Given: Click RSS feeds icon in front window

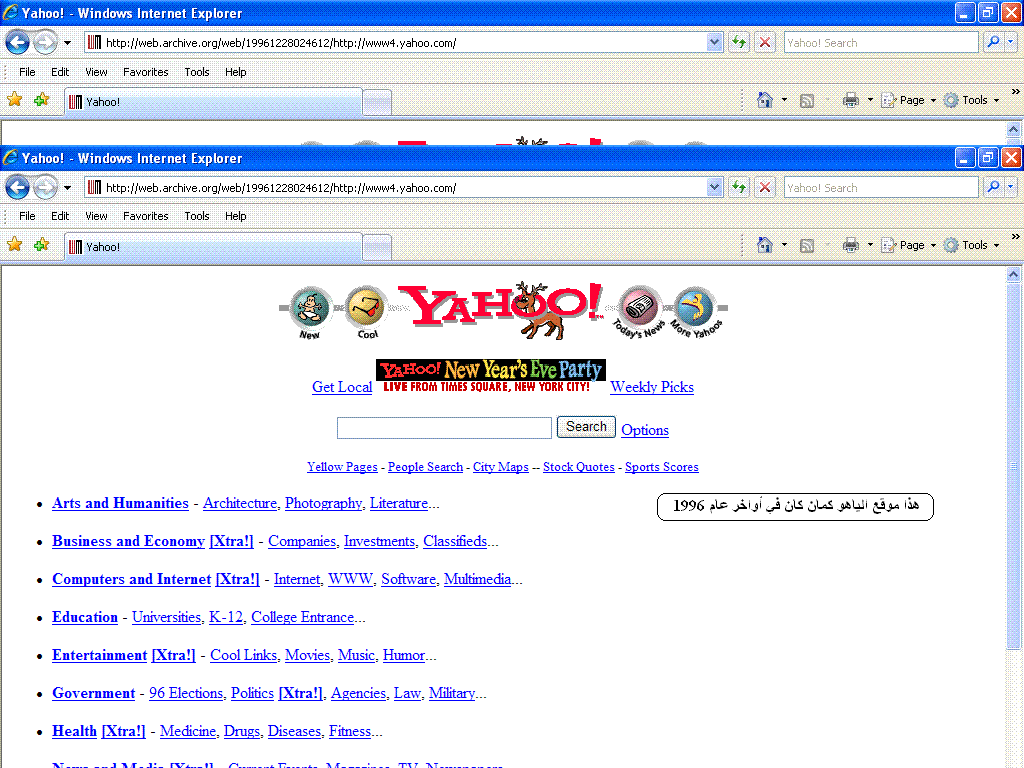Looking at the screenshot, I should click(807, 246).
